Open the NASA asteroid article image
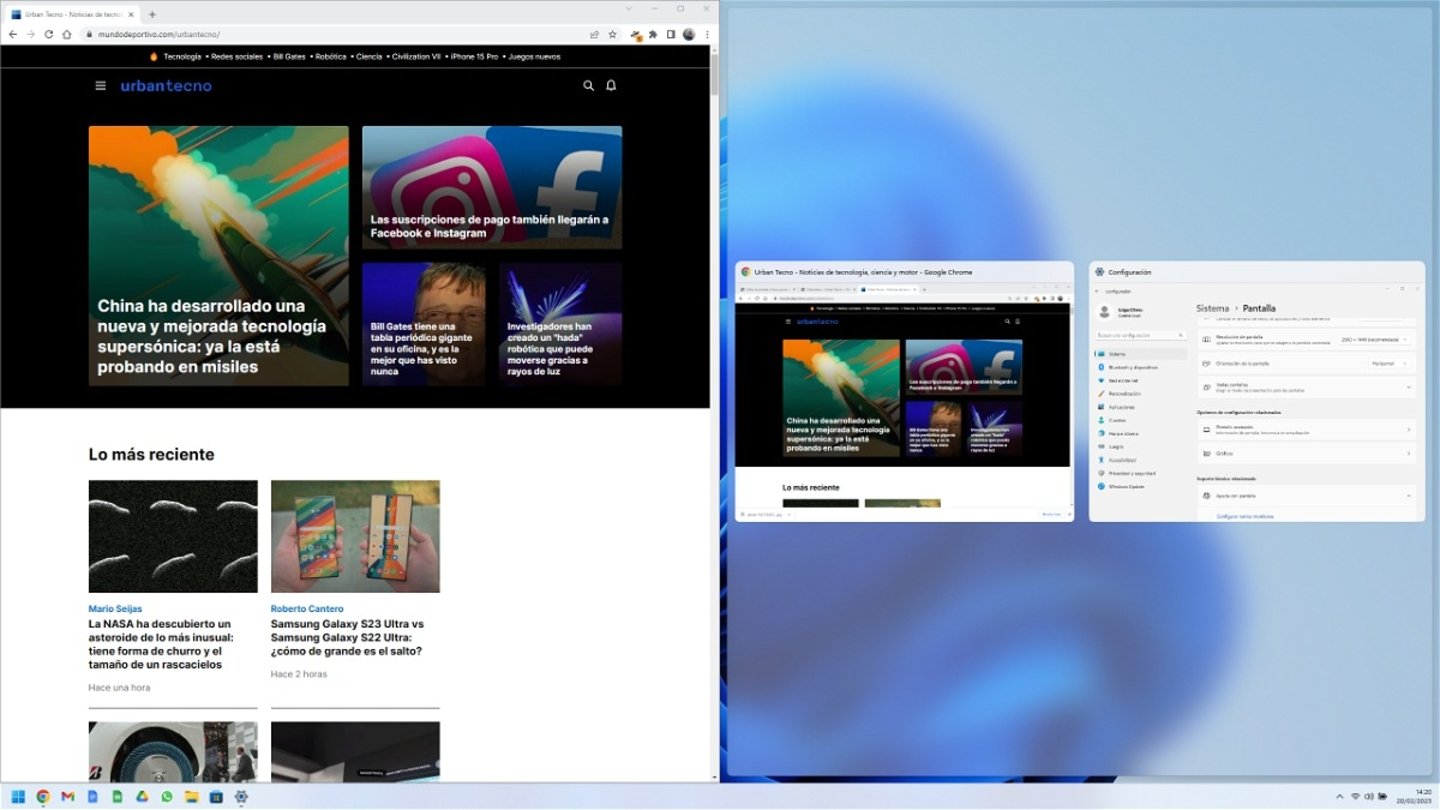 [173, 536]
